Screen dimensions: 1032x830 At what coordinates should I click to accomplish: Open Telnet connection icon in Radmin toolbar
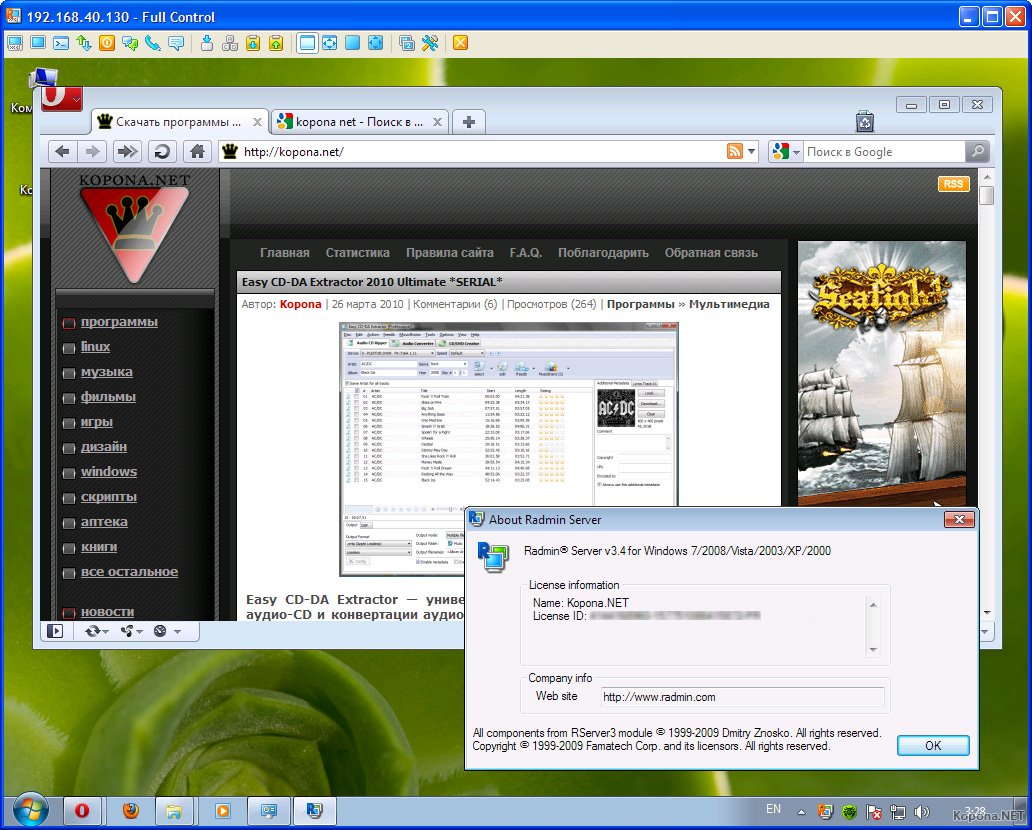click(x=61, y=43)
